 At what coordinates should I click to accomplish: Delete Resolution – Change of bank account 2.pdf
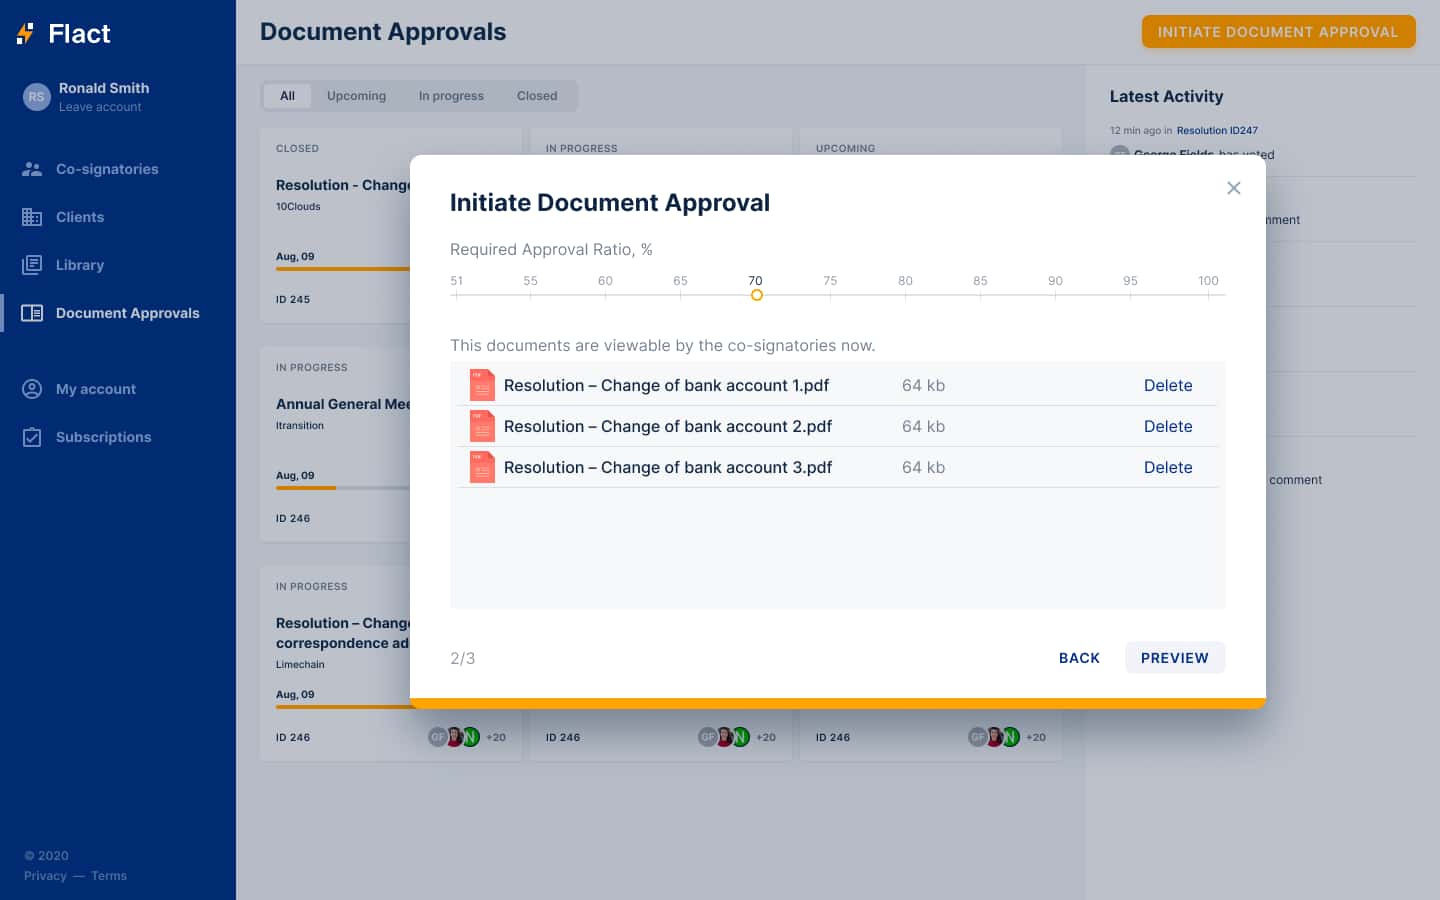[1167, 427]
